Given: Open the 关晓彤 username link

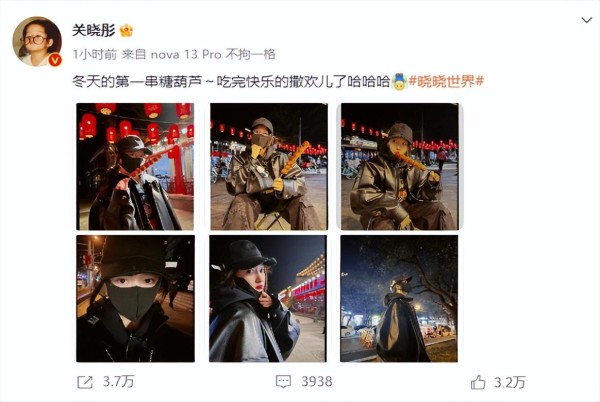Looking at the screenshot, I should [x=94, y=30].
